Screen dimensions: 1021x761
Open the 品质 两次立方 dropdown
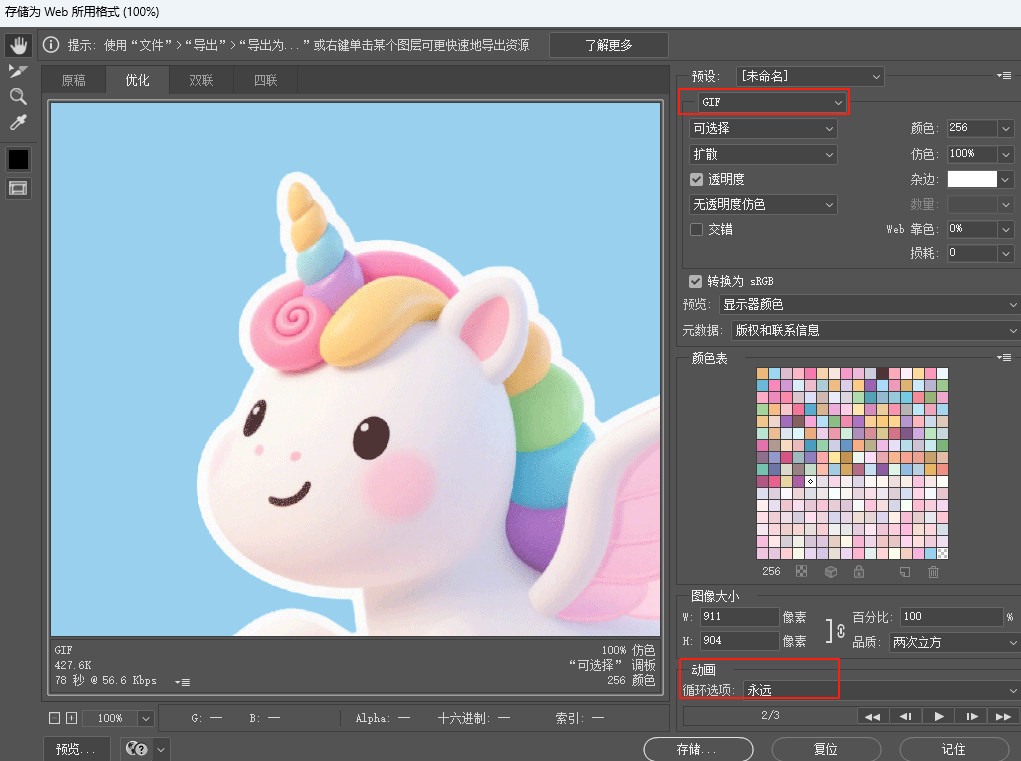click(954, 643)
